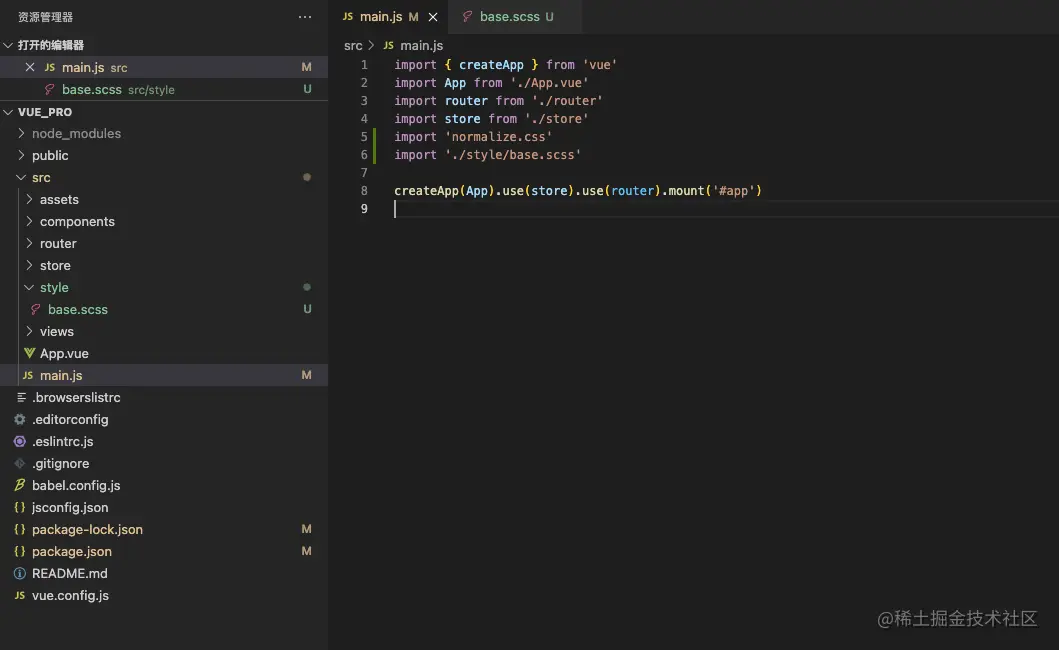The image size is (1059, 650).
Task: Click ESLint icon of .eslintrc.js
Action: tap(20, 441)
